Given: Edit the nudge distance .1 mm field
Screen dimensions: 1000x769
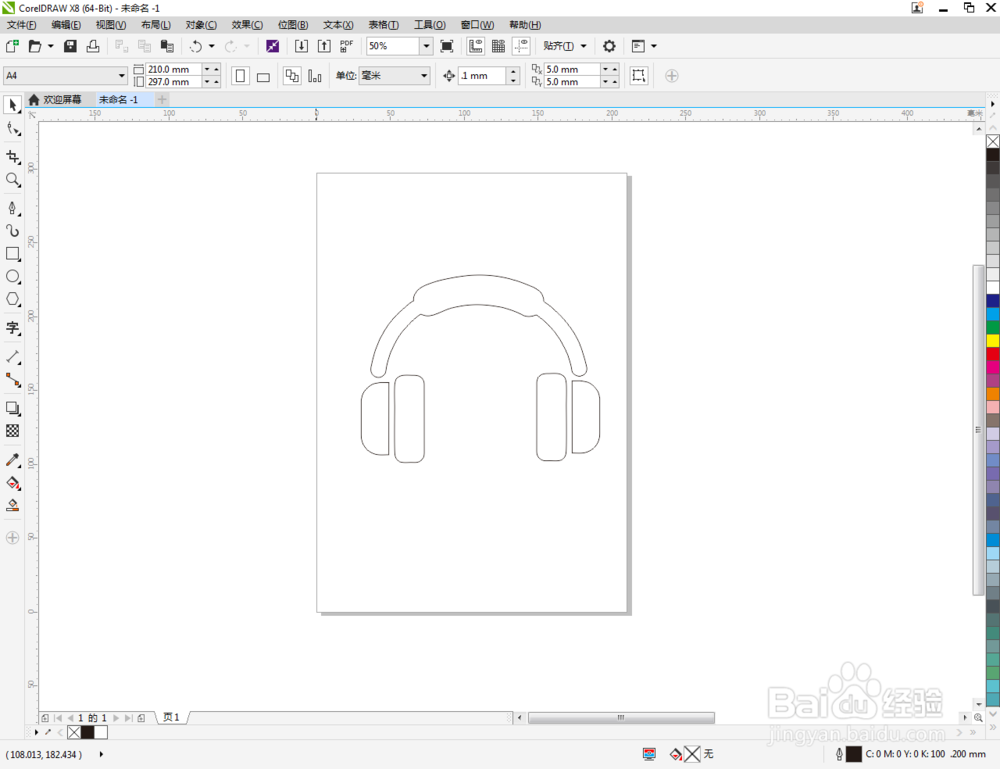Looking at the screenshot, I should [483, 75].
